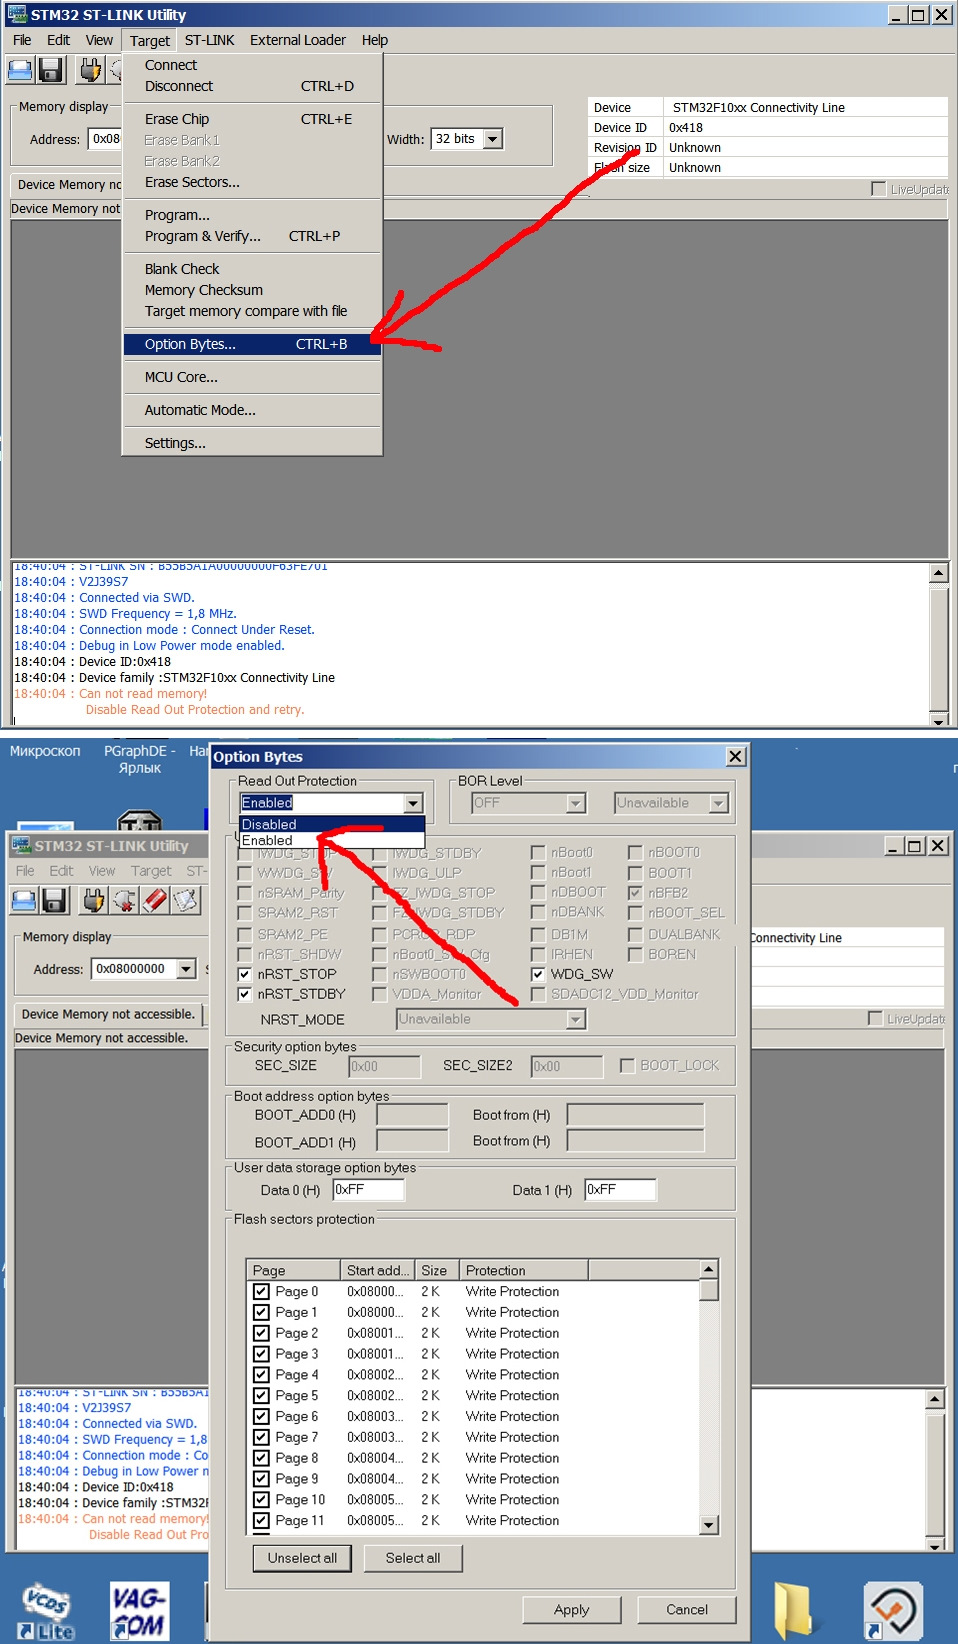Click Protection column header in sectors table

pyautogui.click(x=524, y=1270)
